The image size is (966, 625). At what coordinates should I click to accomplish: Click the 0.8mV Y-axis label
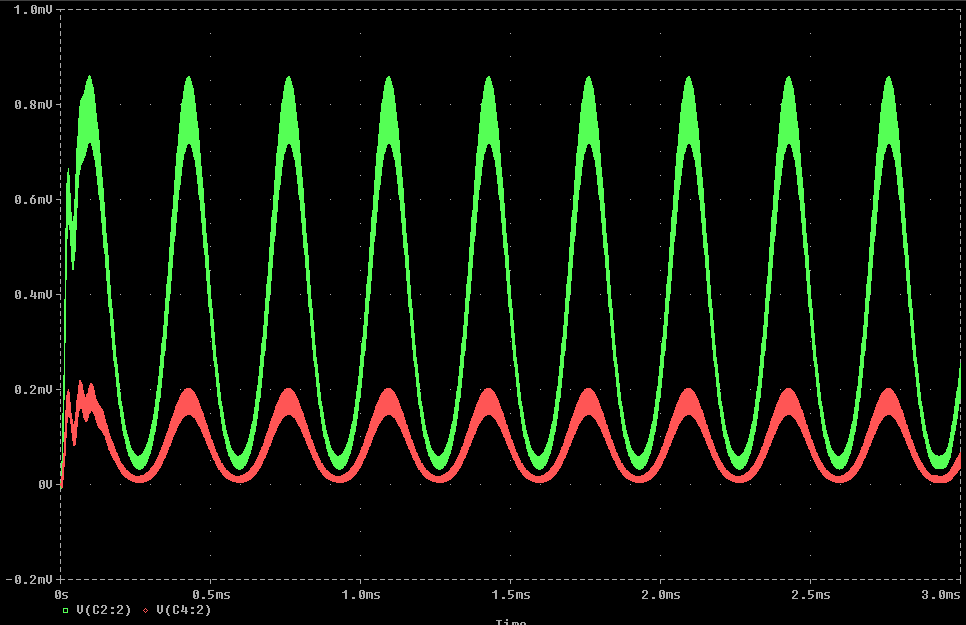[x=33, y=105]
